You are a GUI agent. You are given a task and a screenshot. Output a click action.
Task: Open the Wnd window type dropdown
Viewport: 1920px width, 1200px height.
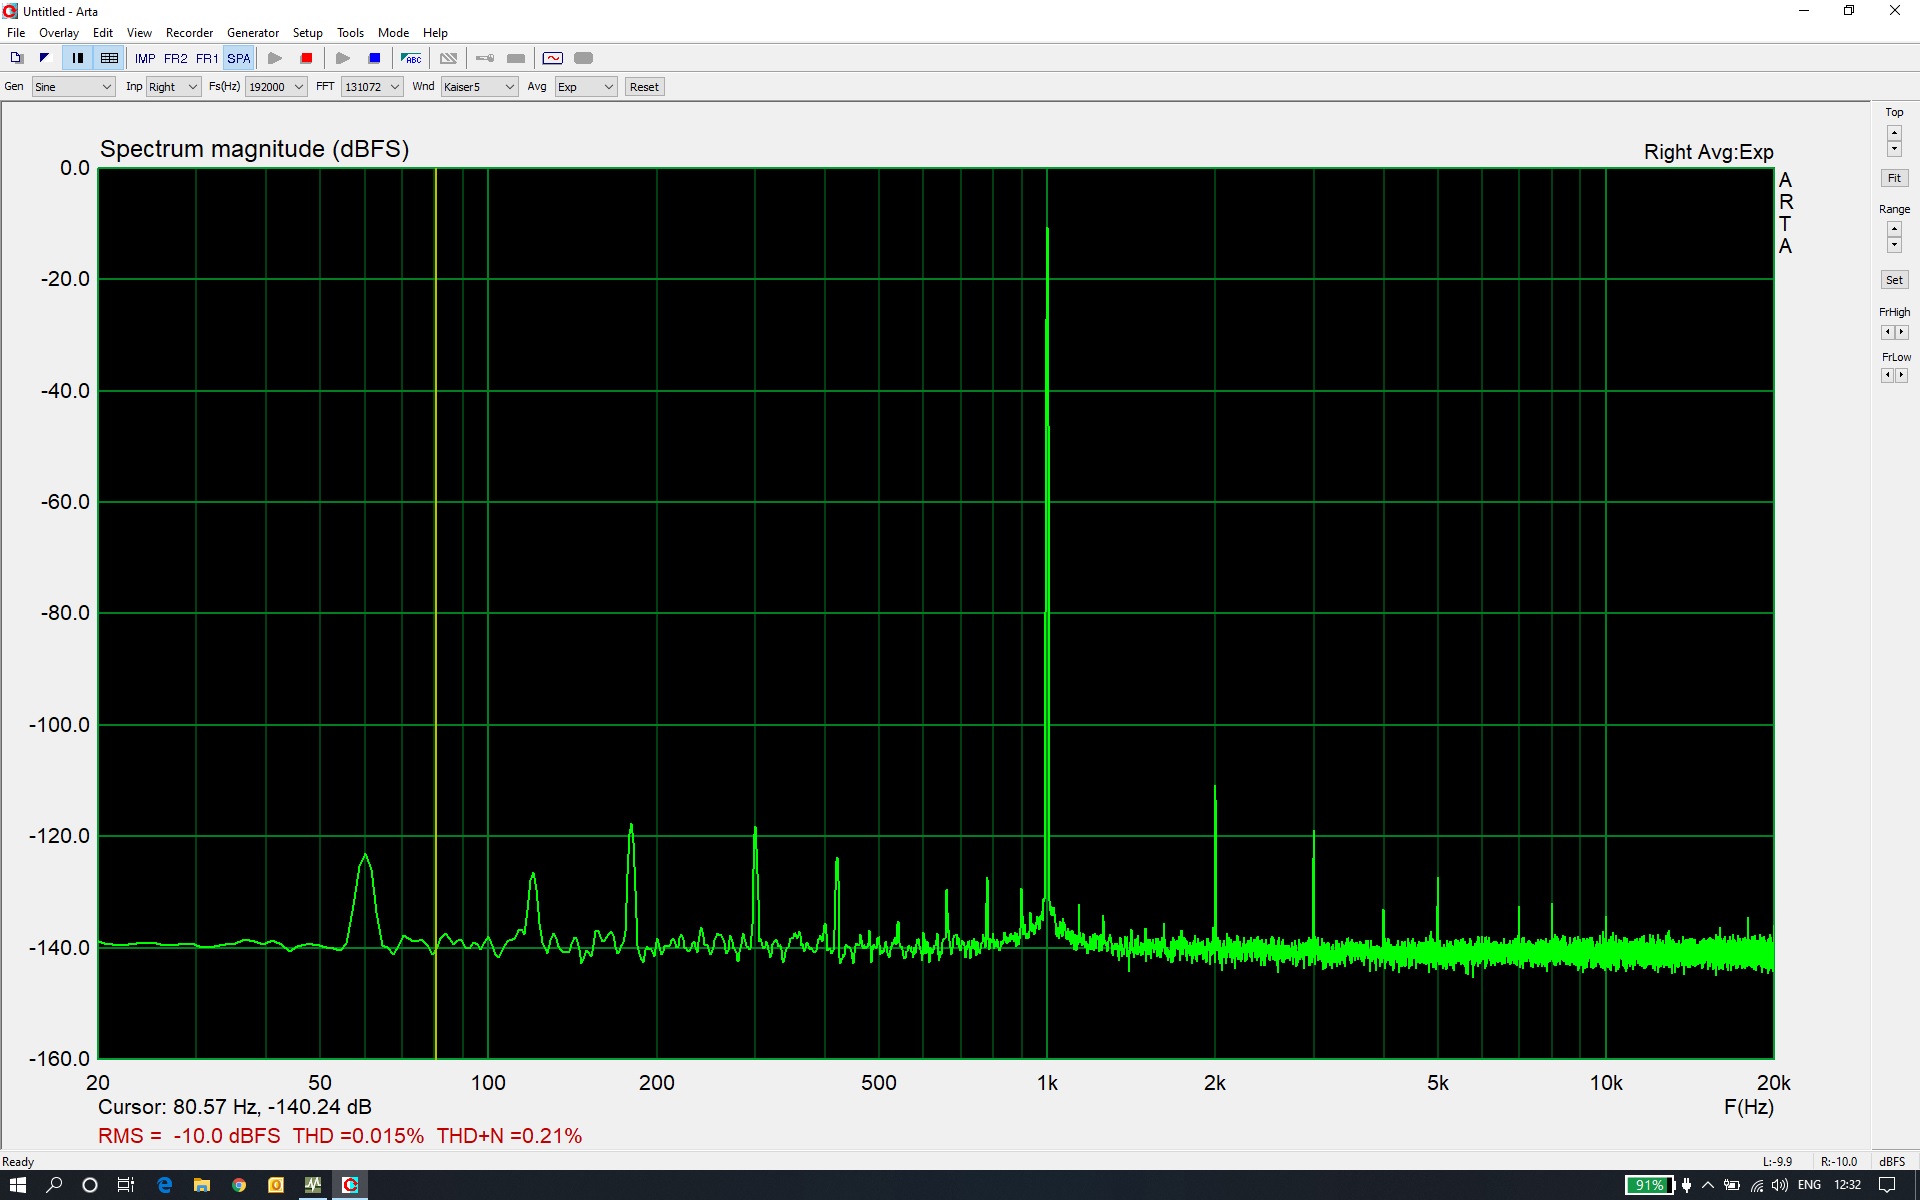click(x=479, y=87)
